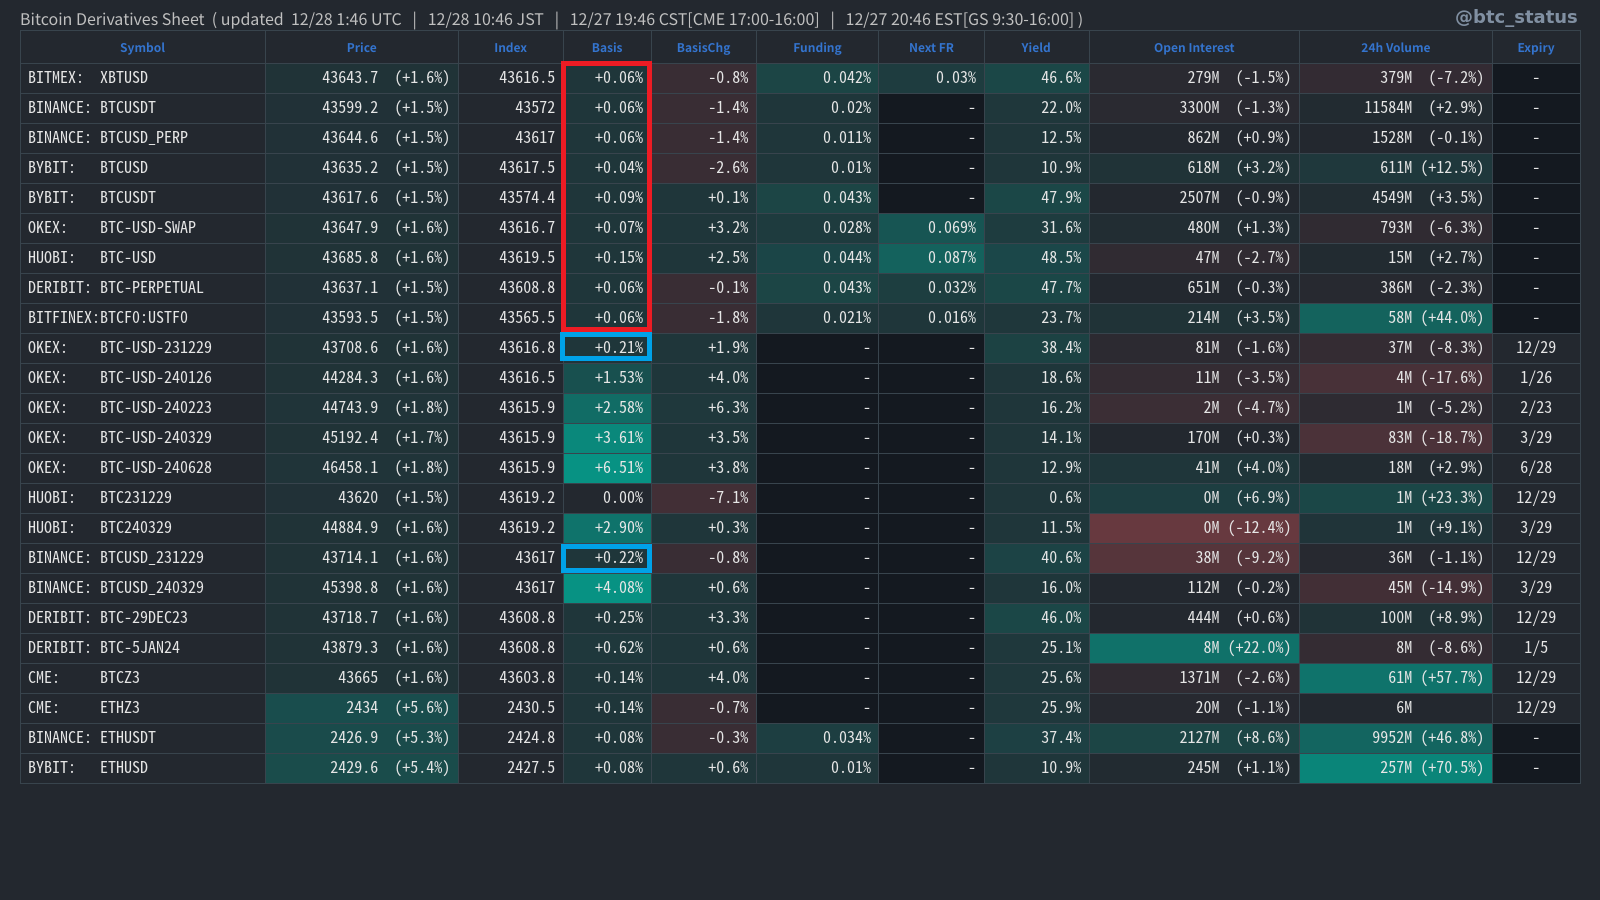Click the Symbol column header

coord(142,48)
